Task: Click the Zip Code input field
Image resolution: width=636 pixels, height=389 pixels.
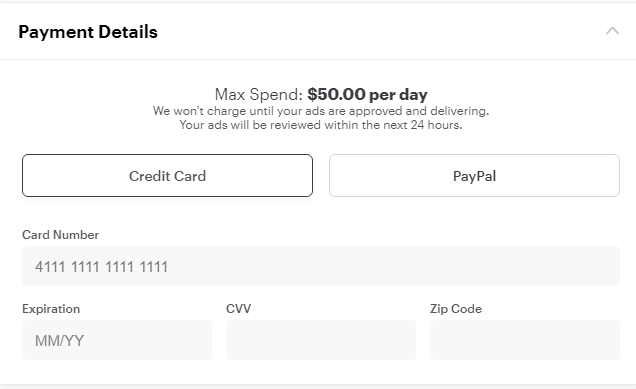Action: tap(525, 340)
